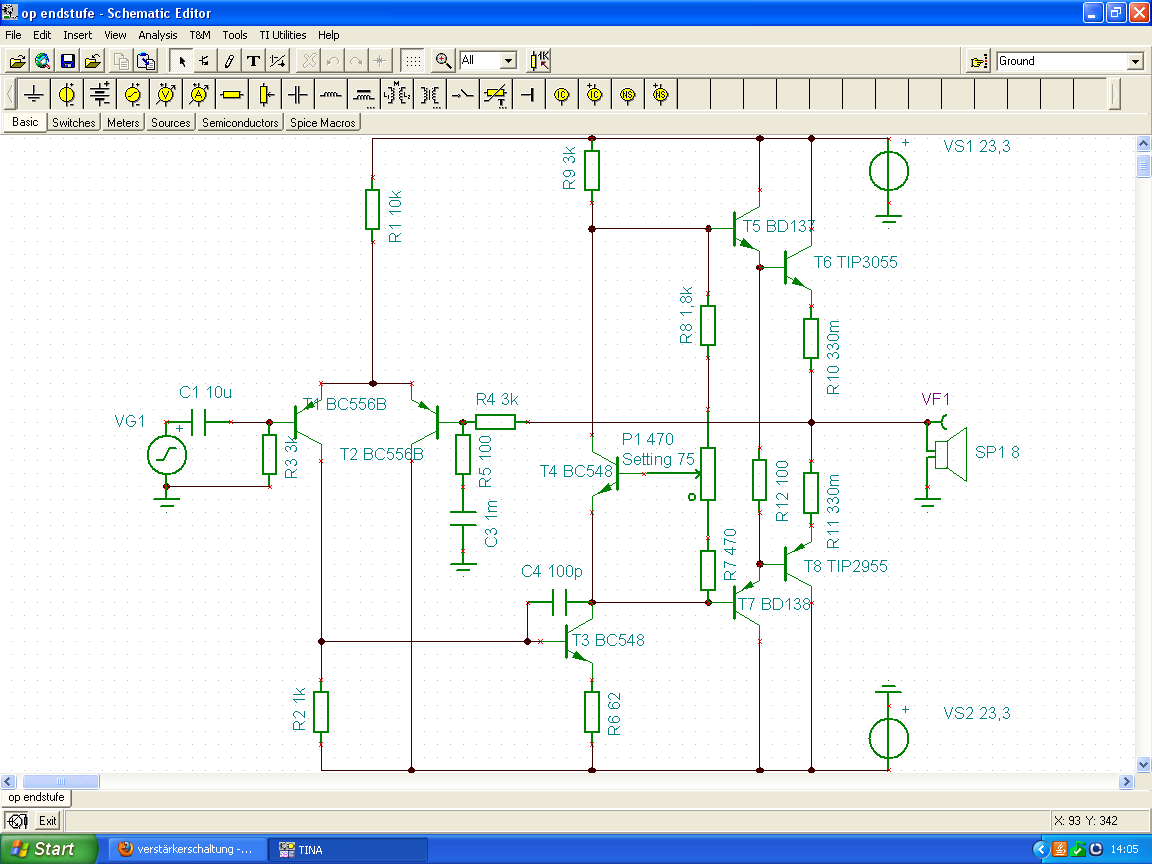Insert a Capacitor component
The image size is (1152, 864).
coord(298,95)
